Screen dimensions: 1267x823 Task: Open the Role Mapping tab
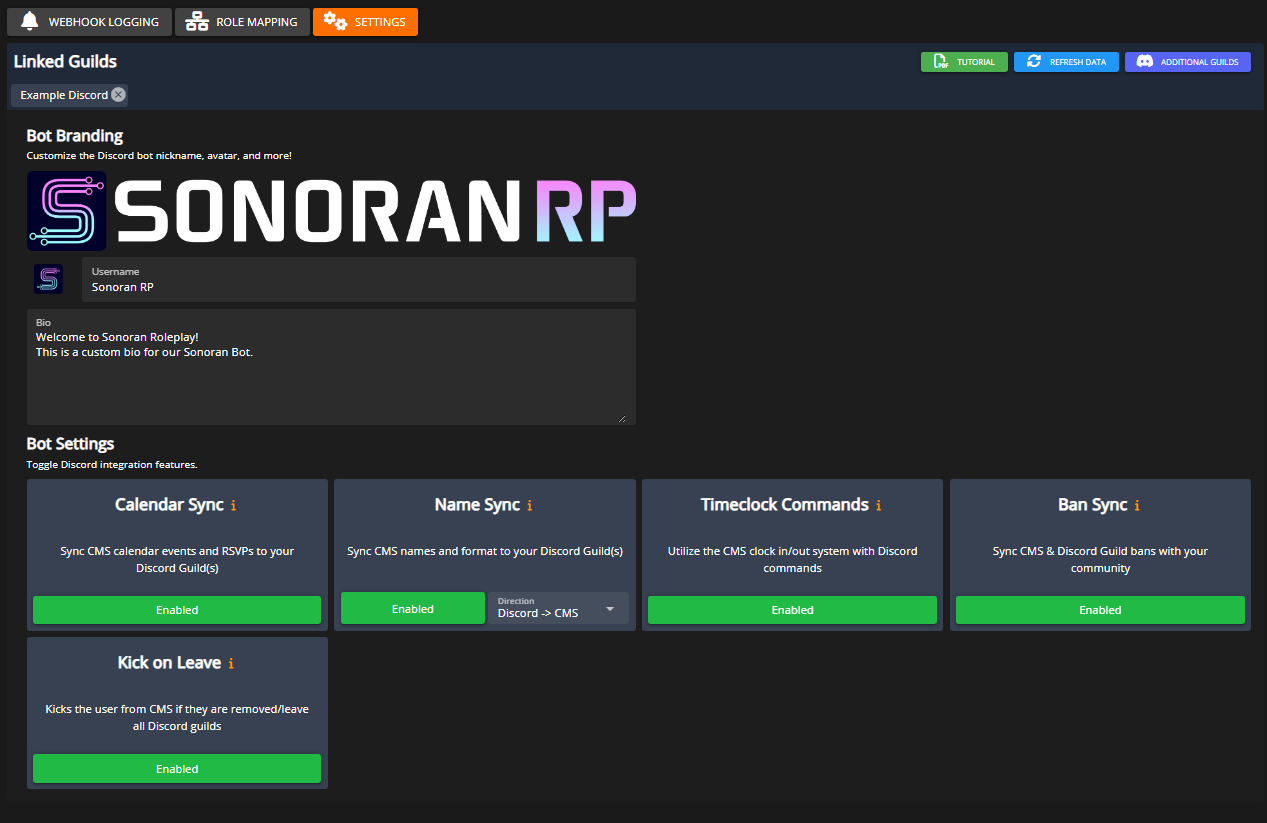tap(242, 22)
